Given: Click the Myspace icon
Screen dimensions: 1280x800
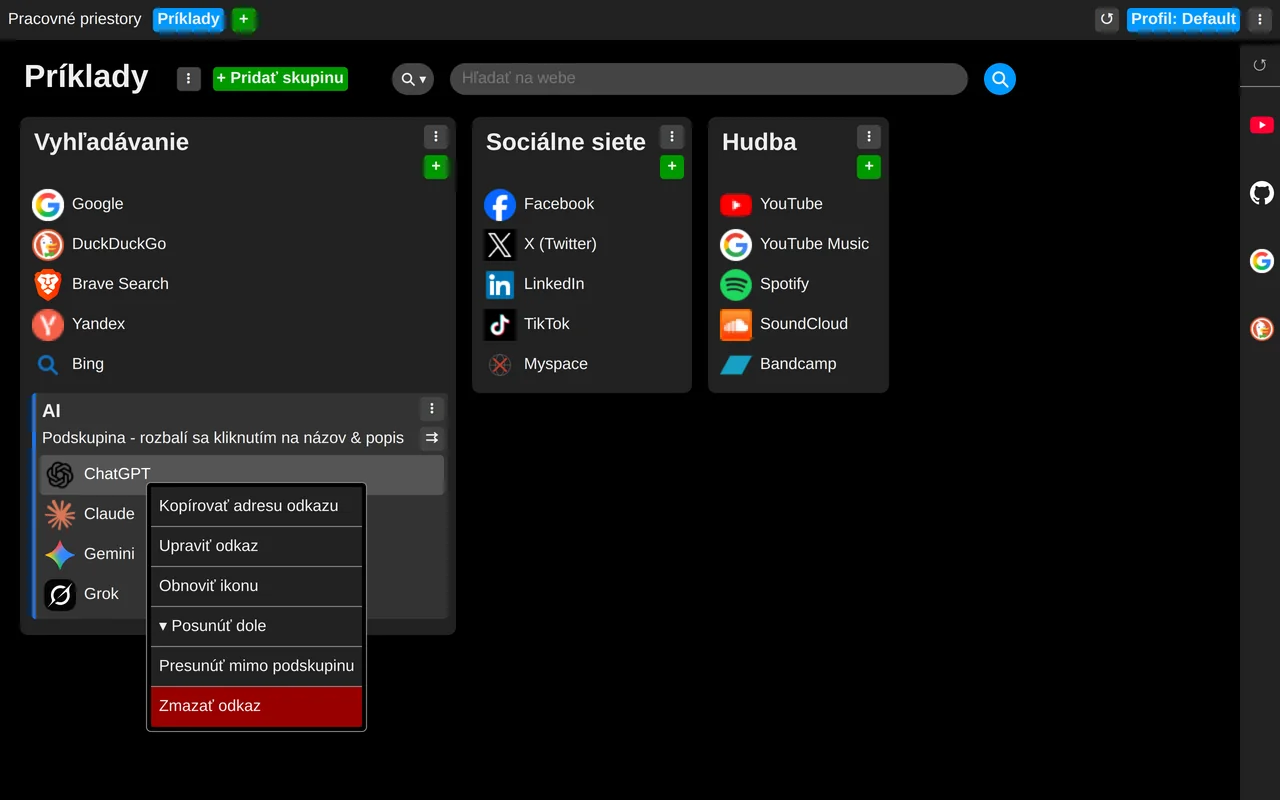Looking at the screenshot, I should 500,364.
